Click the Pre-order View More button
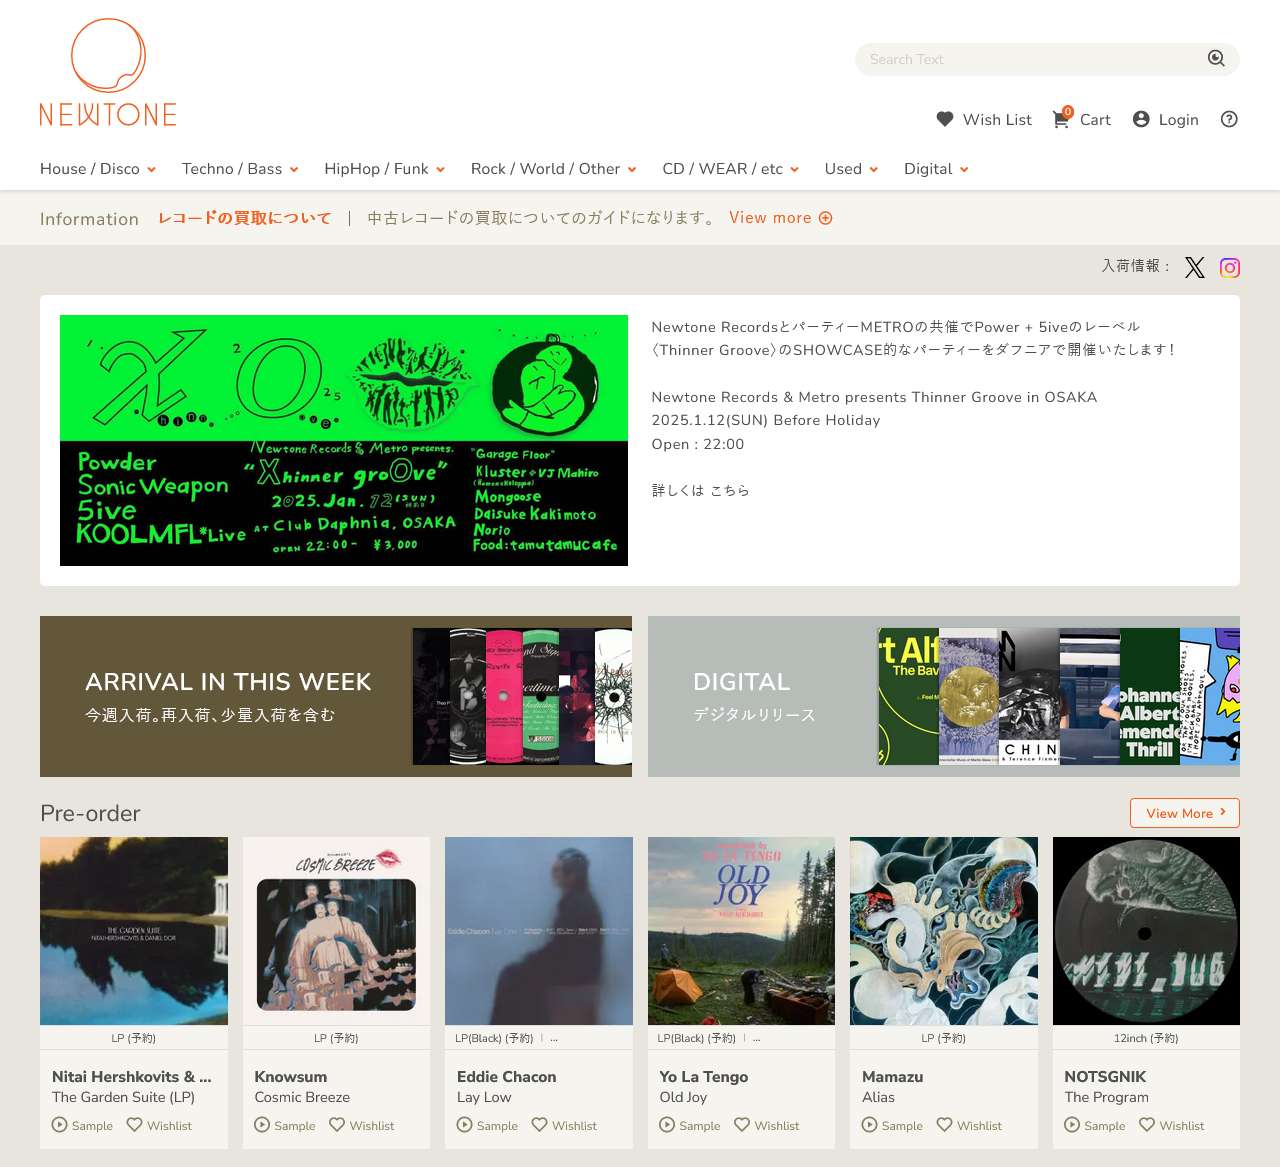1280x1167 pixels. 1185,813
